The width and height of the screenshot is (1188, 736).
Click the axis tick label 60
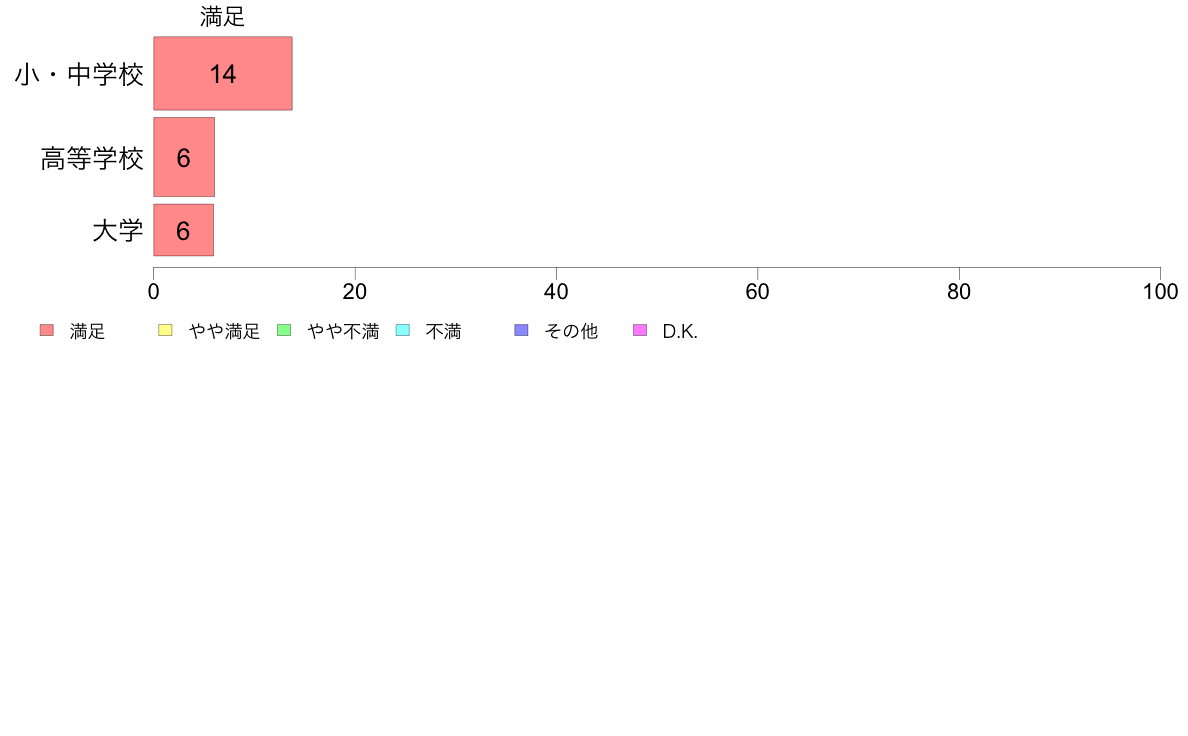pos(758,292)
